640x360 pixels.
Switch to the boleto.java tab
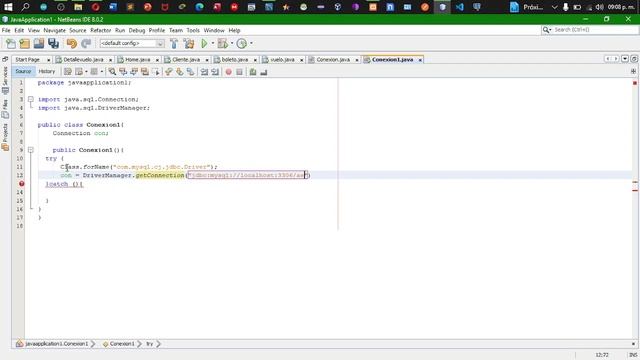pos(235,60)
